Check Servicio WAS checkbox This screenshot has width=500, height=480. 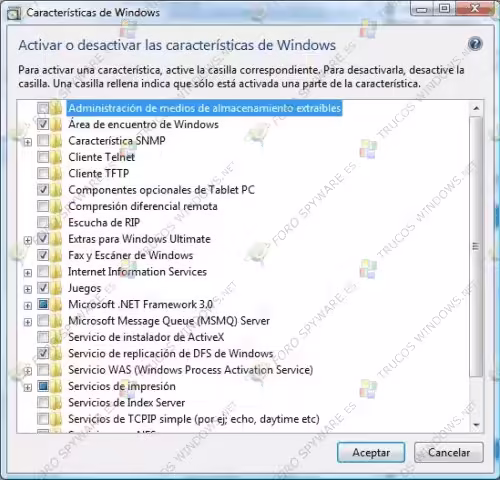(x=43, y=369)
